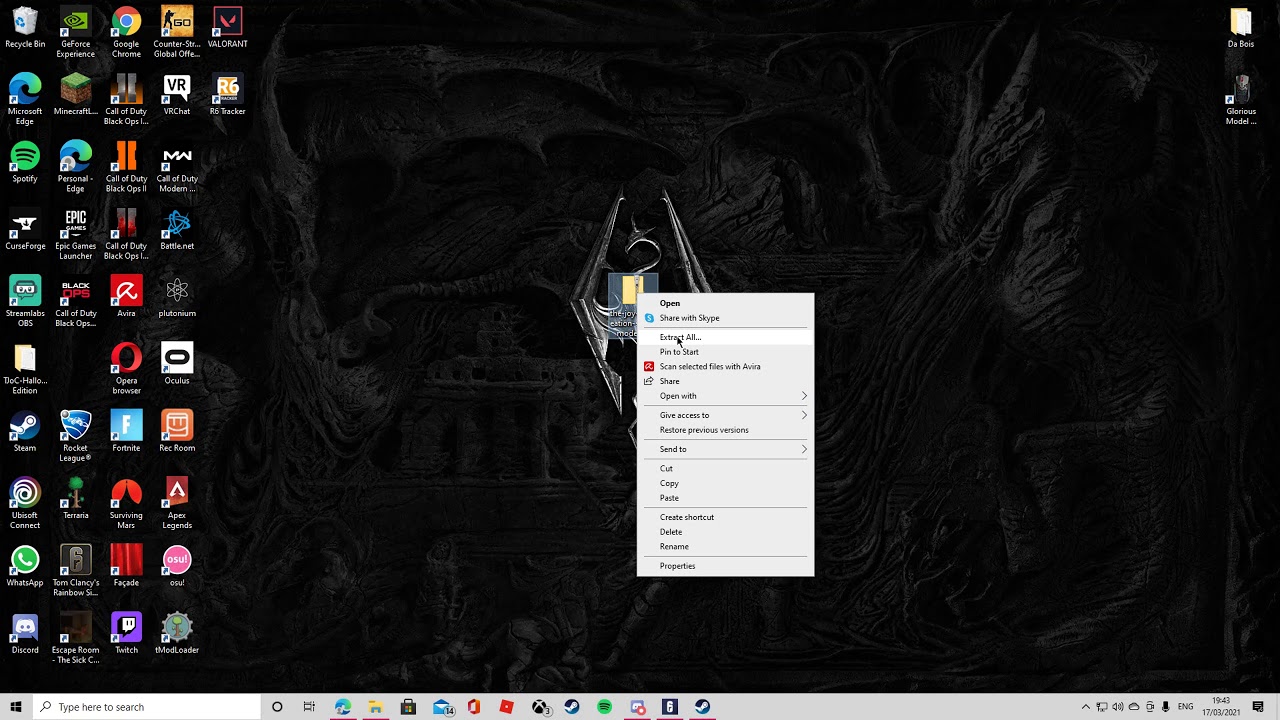Screen dimensions: 1280x720
Task: Open the Mail taskbar icon
Action: click(x=441, y=707)
